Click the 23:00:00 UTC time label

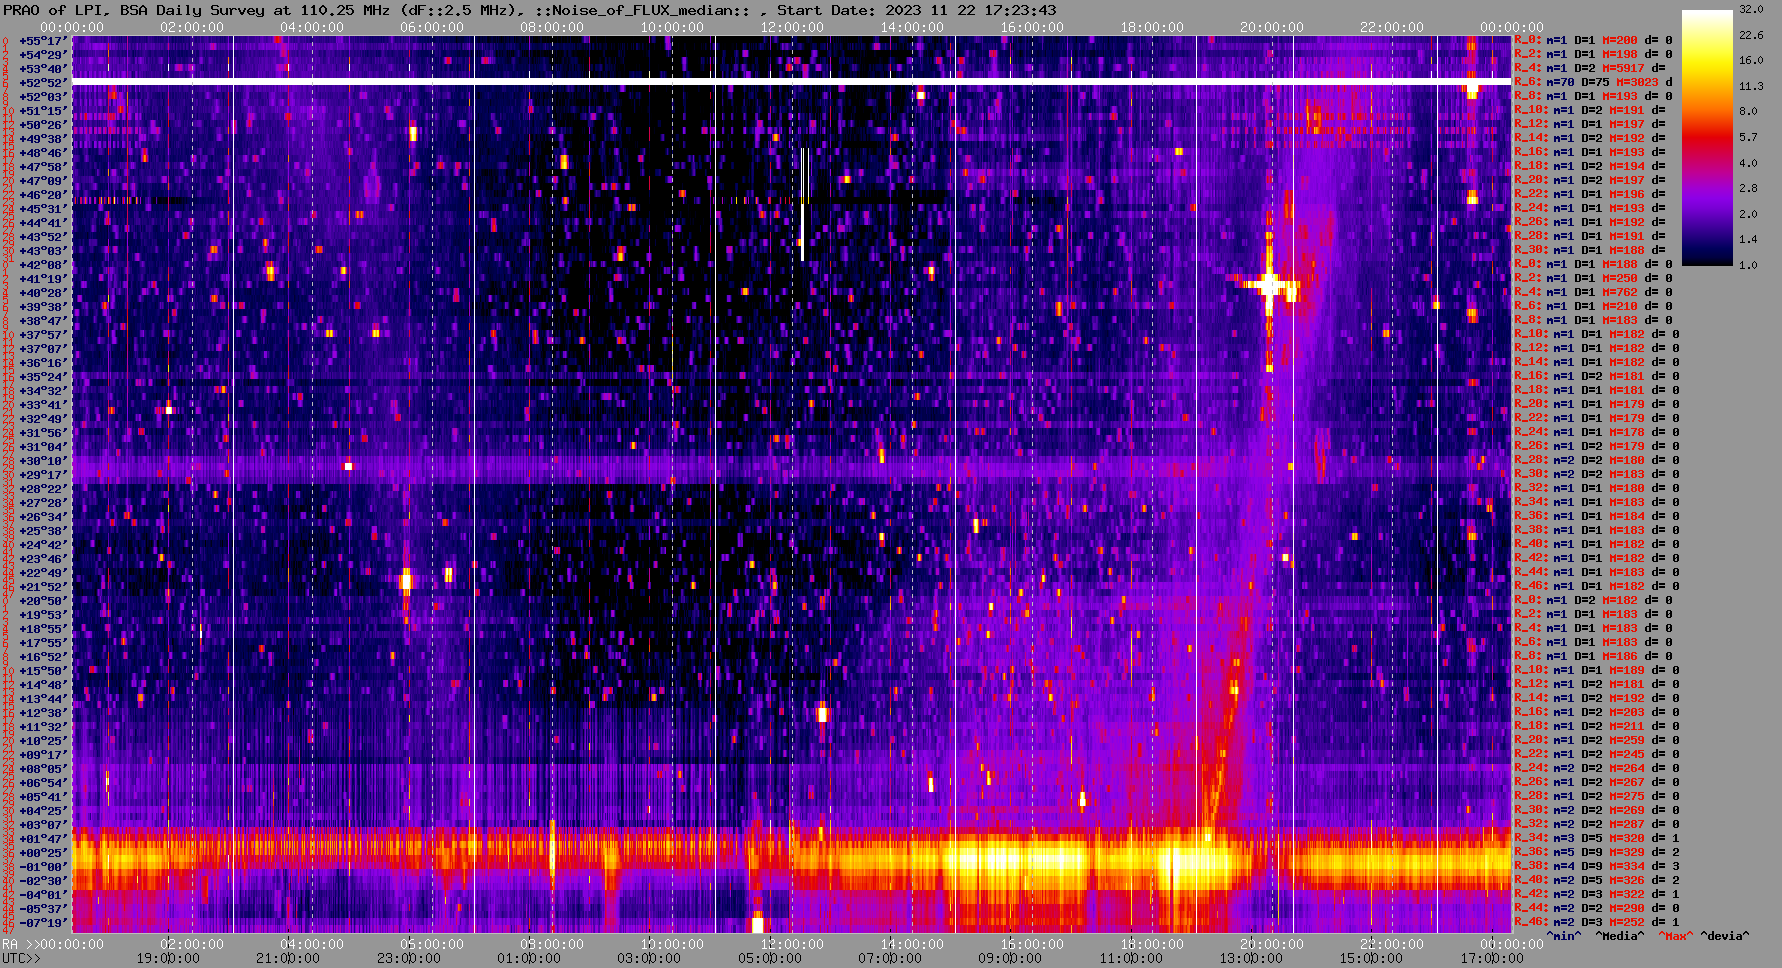point(409,958)
